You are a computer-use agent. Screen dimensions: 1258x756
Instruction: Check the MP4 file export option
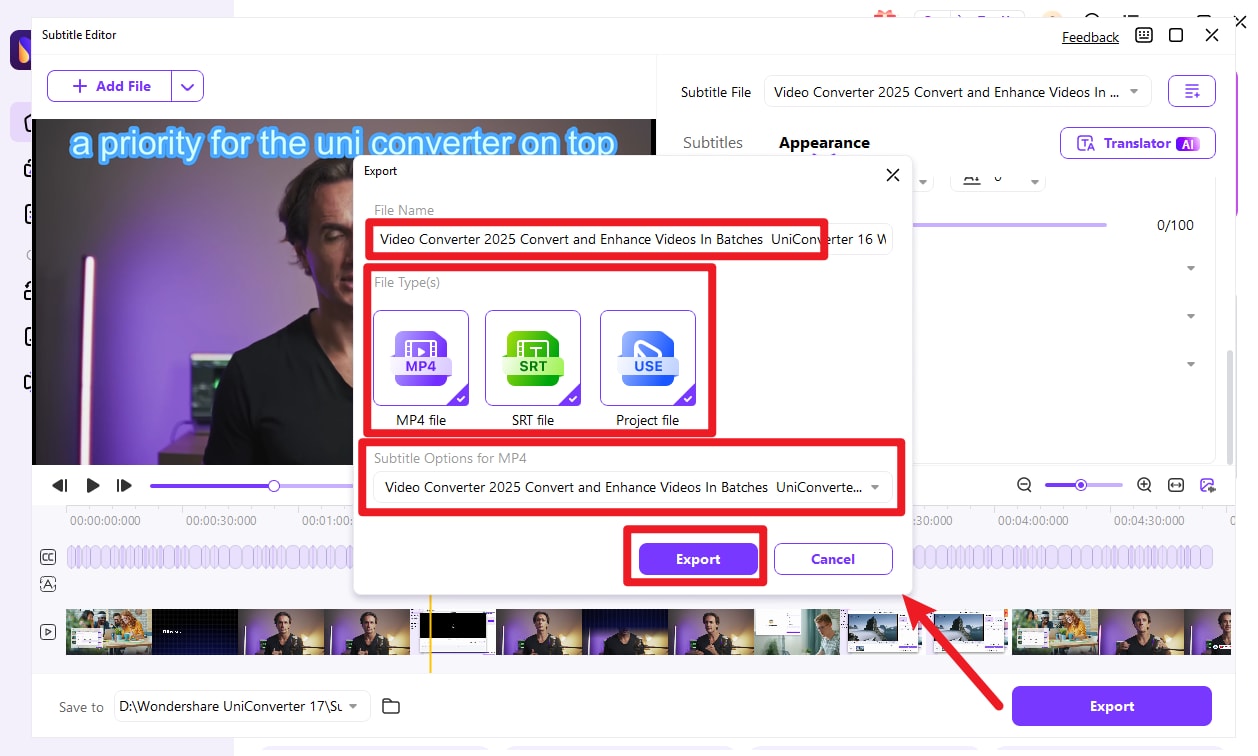(421, 358)
